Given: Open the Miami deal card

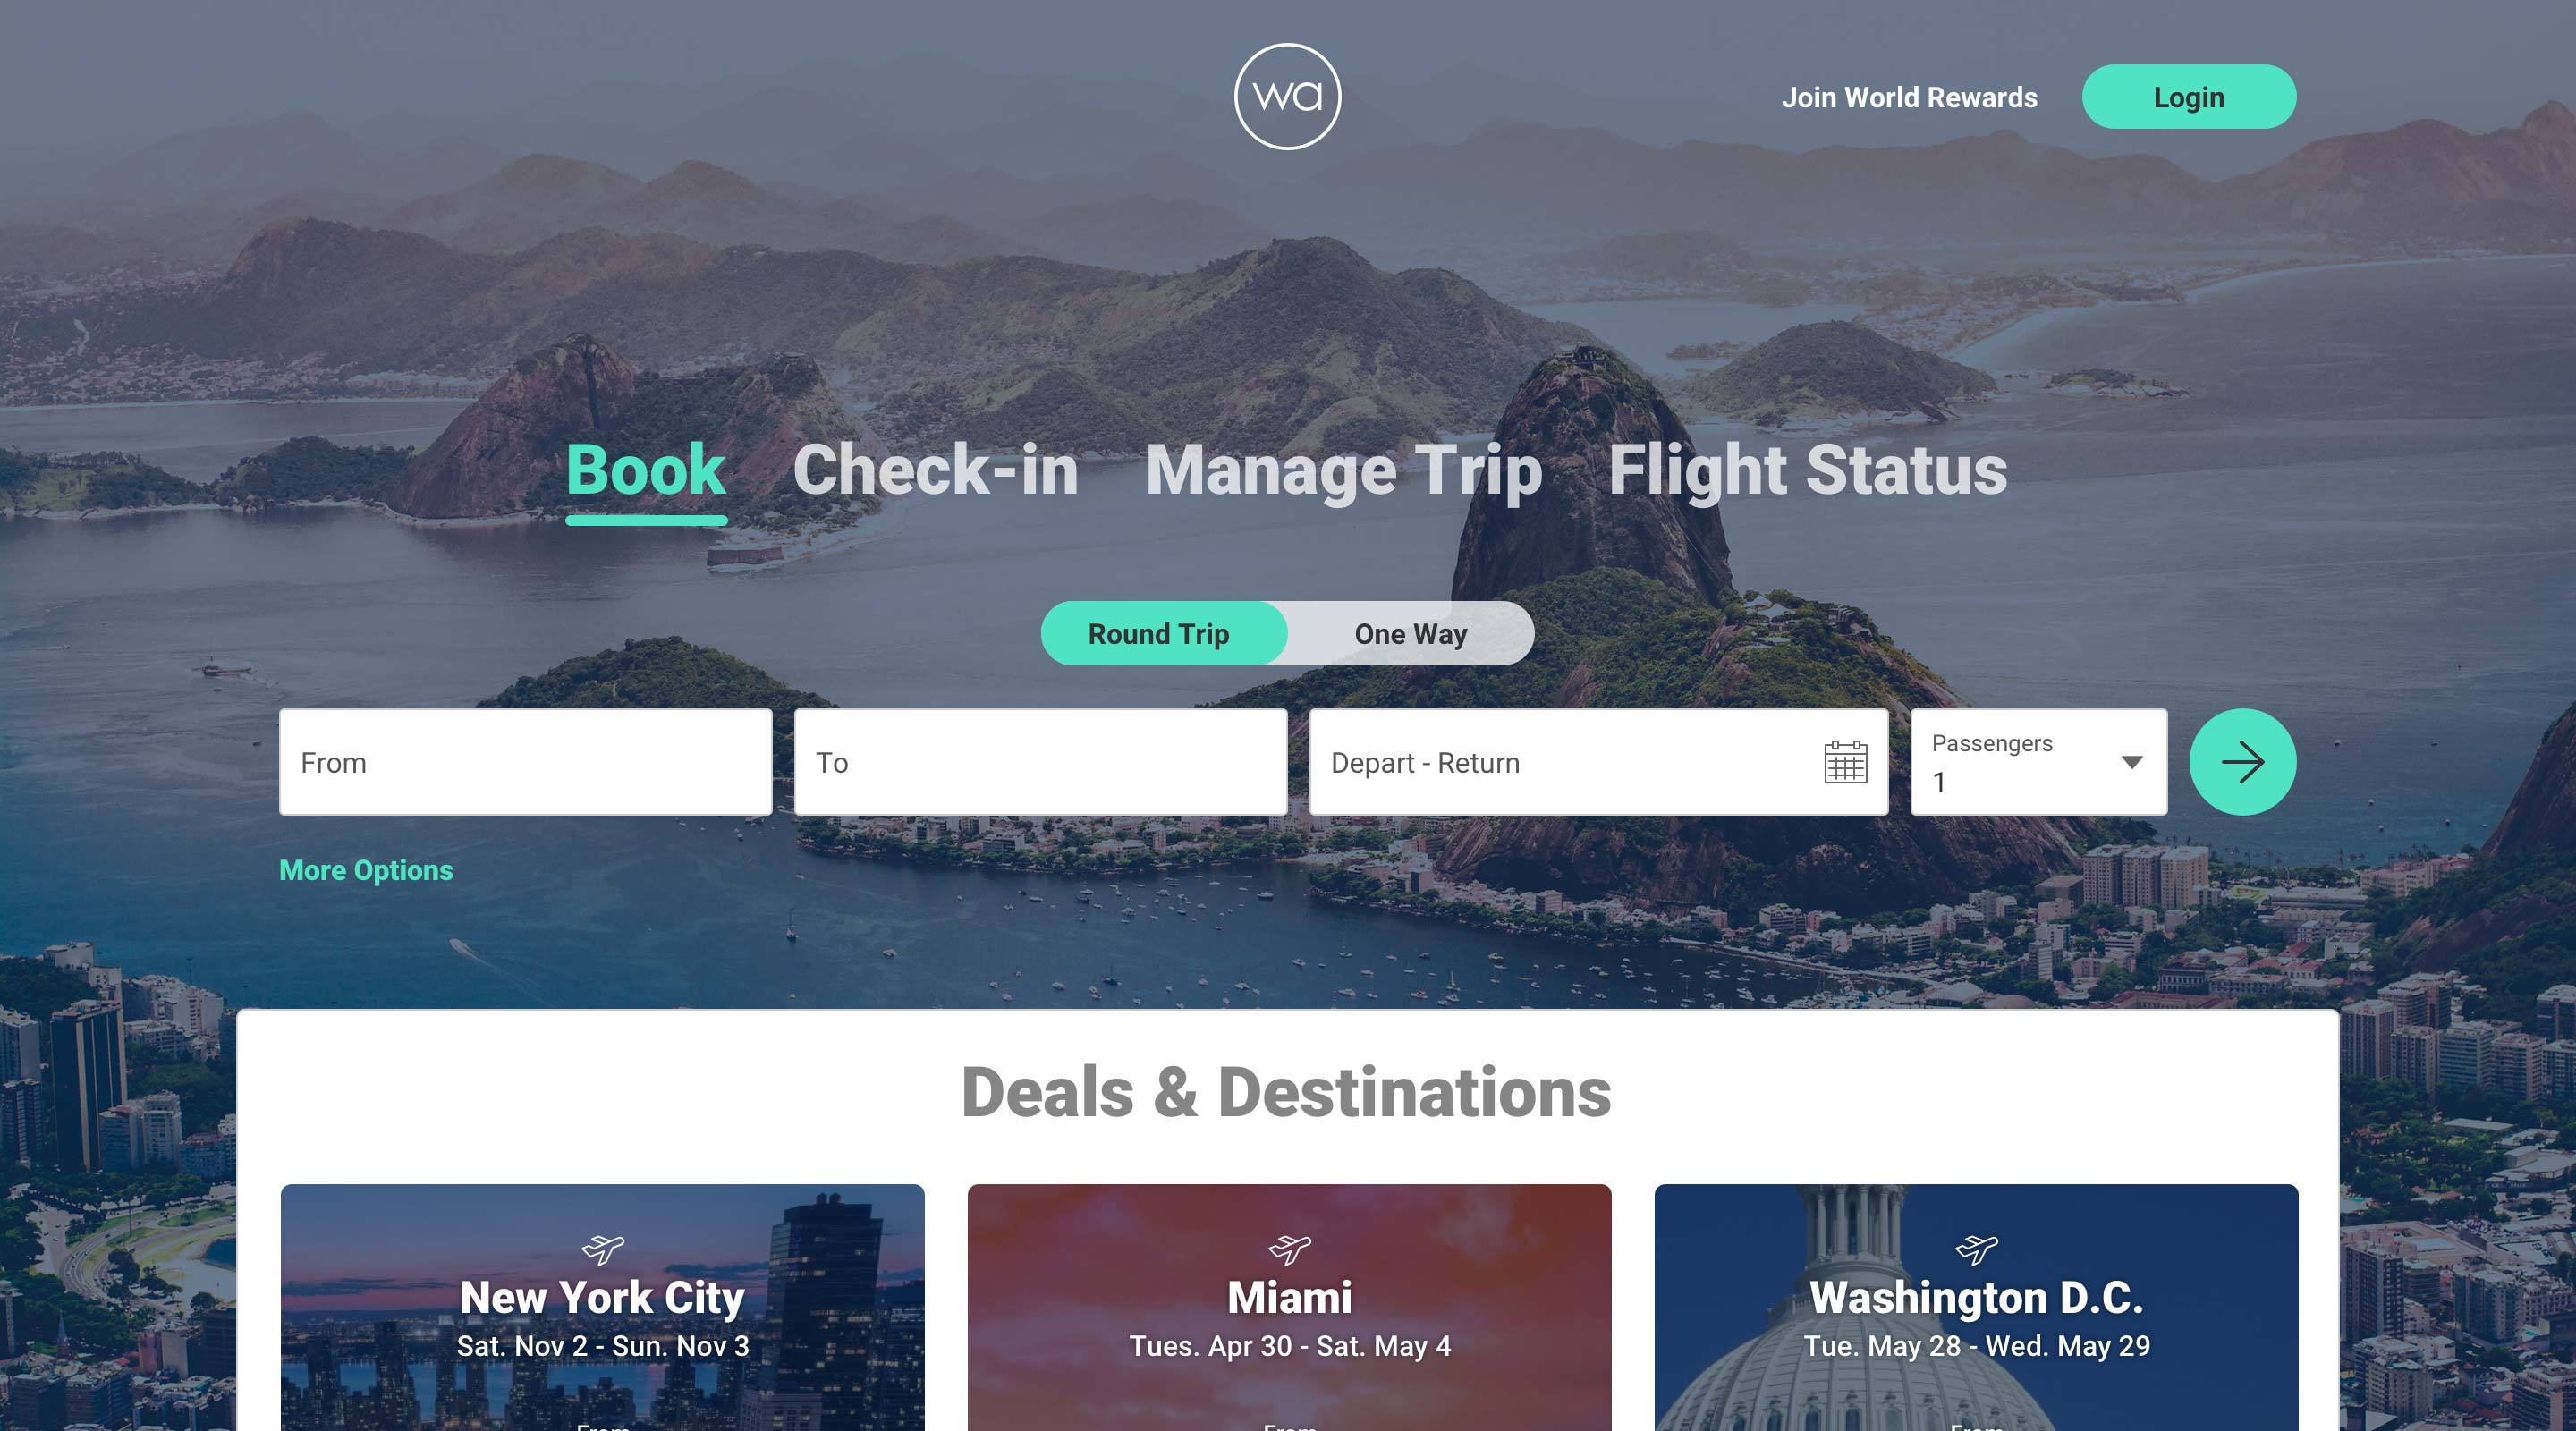Looking at the screenshot, I should [1289, 1307].
